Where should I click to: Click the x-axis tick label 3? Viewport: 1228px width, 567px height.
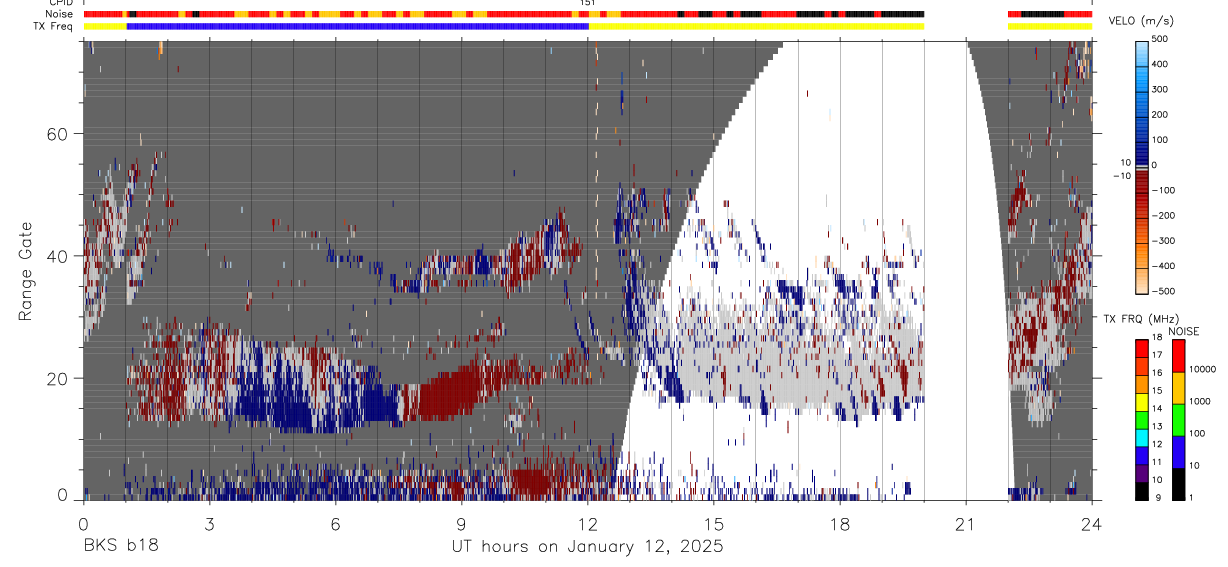pos(209,523)
